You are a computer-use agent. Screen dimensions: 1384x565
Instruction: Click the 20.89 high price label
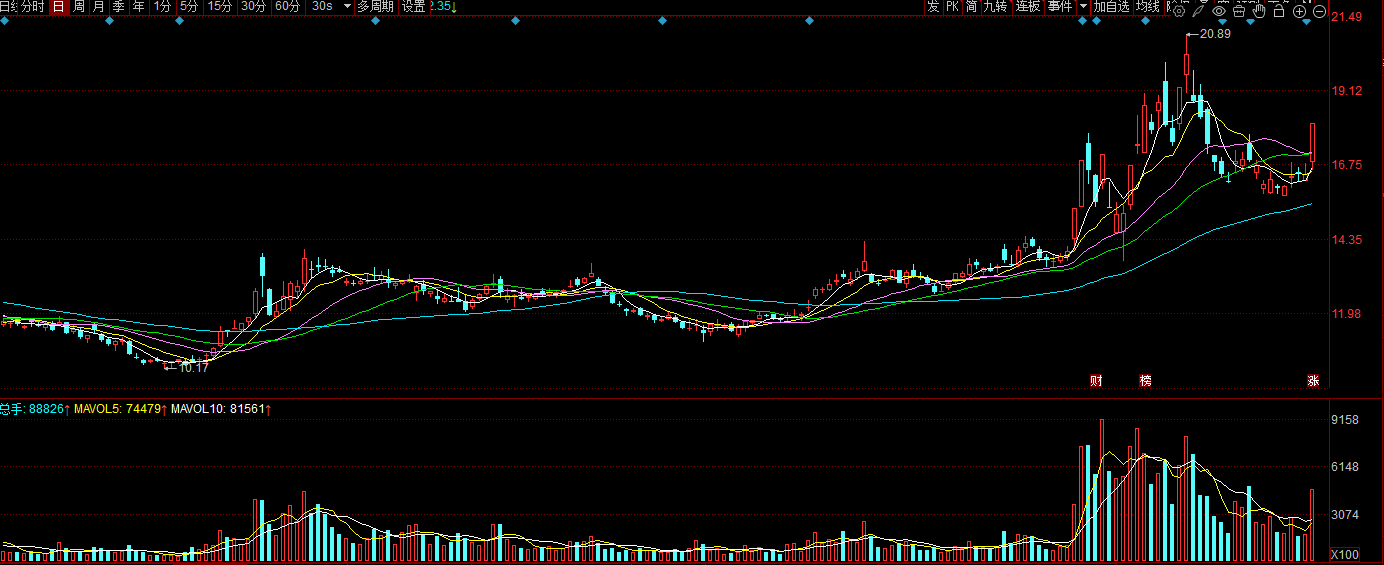pyautogui.click(x=1214, y=34)
